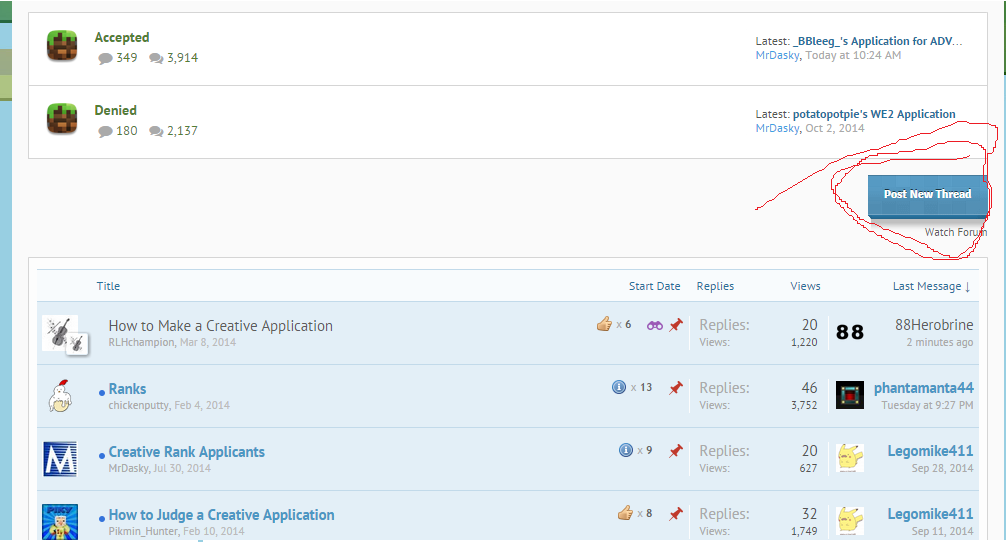This screenshot has width=1006, height=542.
Task: Click the Watch Forum link
Action: 955,232
